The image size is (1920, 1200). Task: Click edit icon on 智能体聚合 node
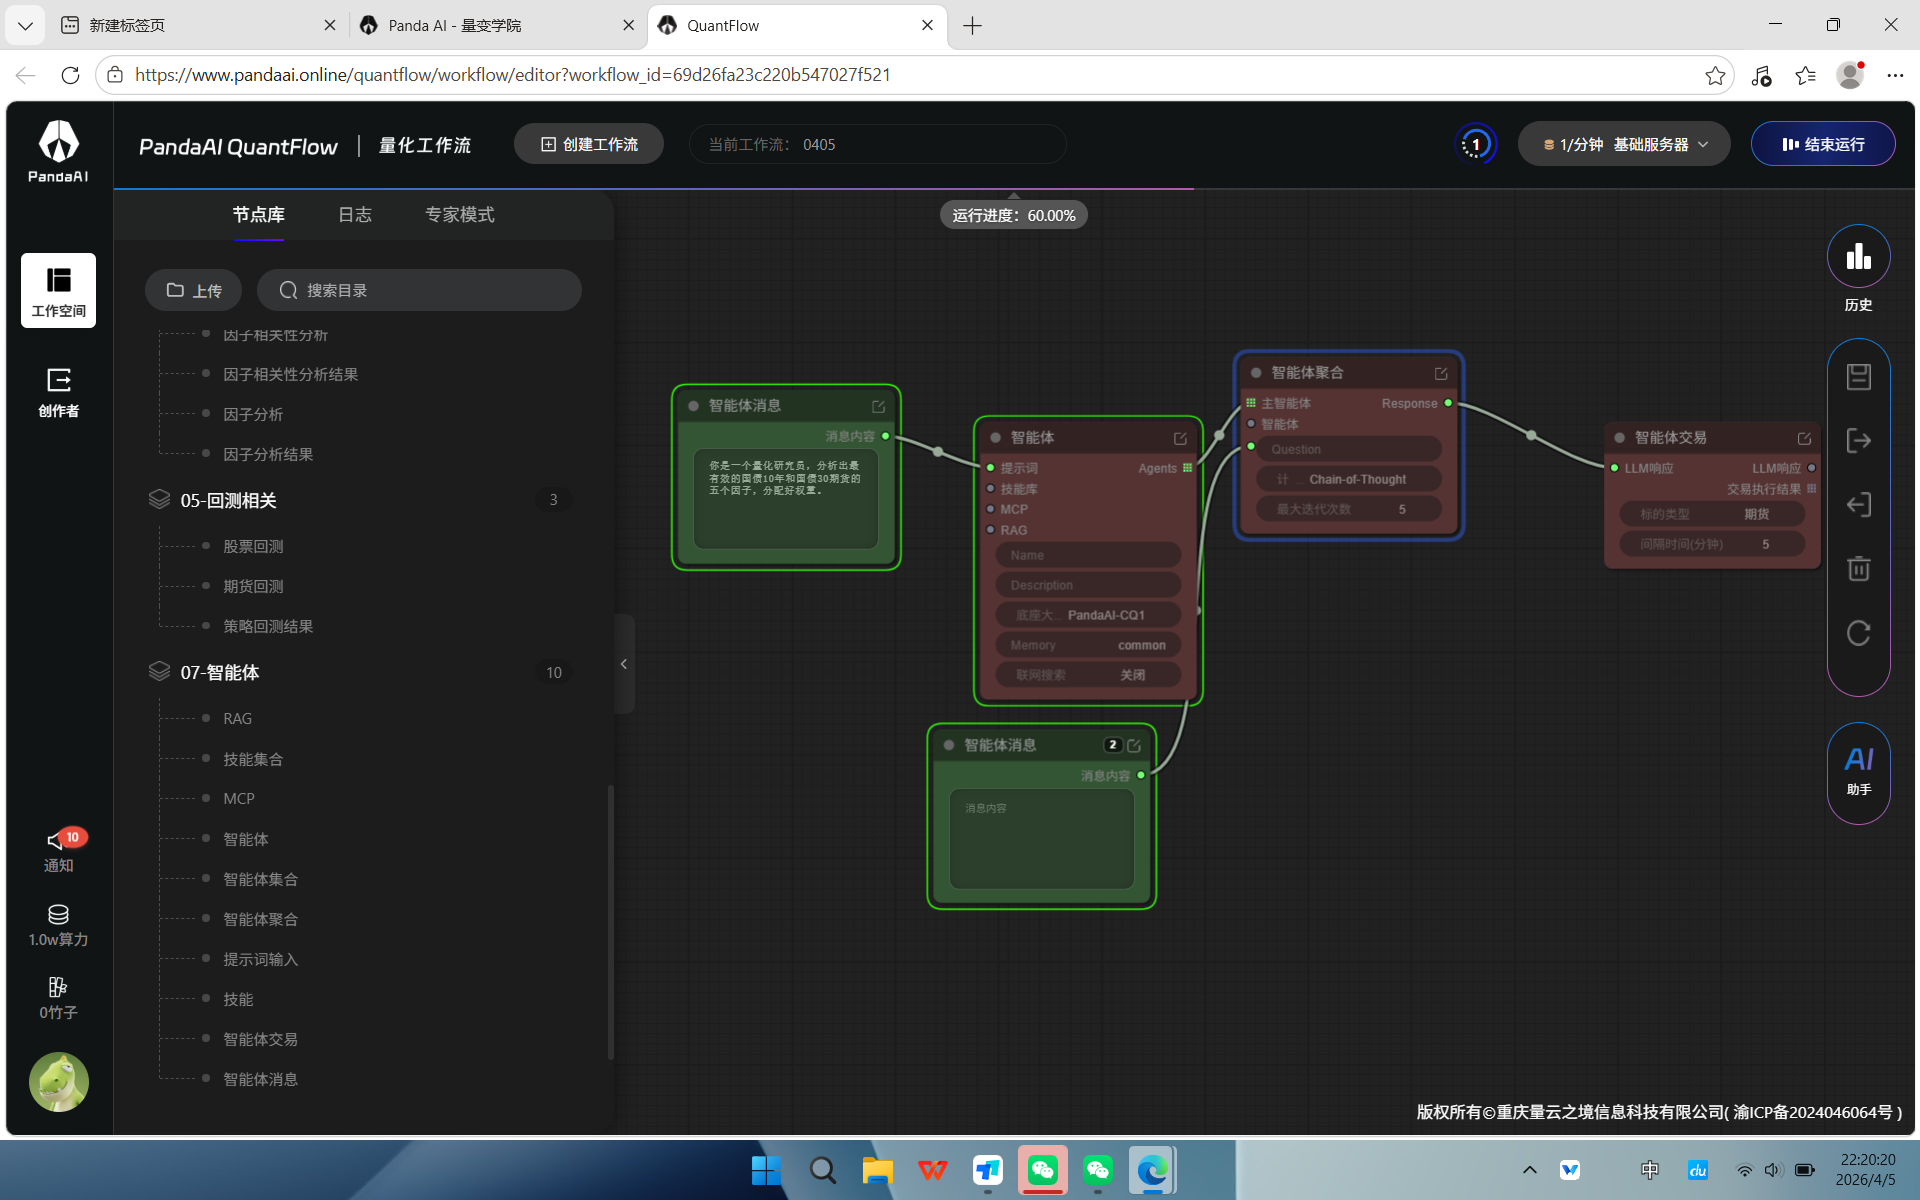(1441, 373)
